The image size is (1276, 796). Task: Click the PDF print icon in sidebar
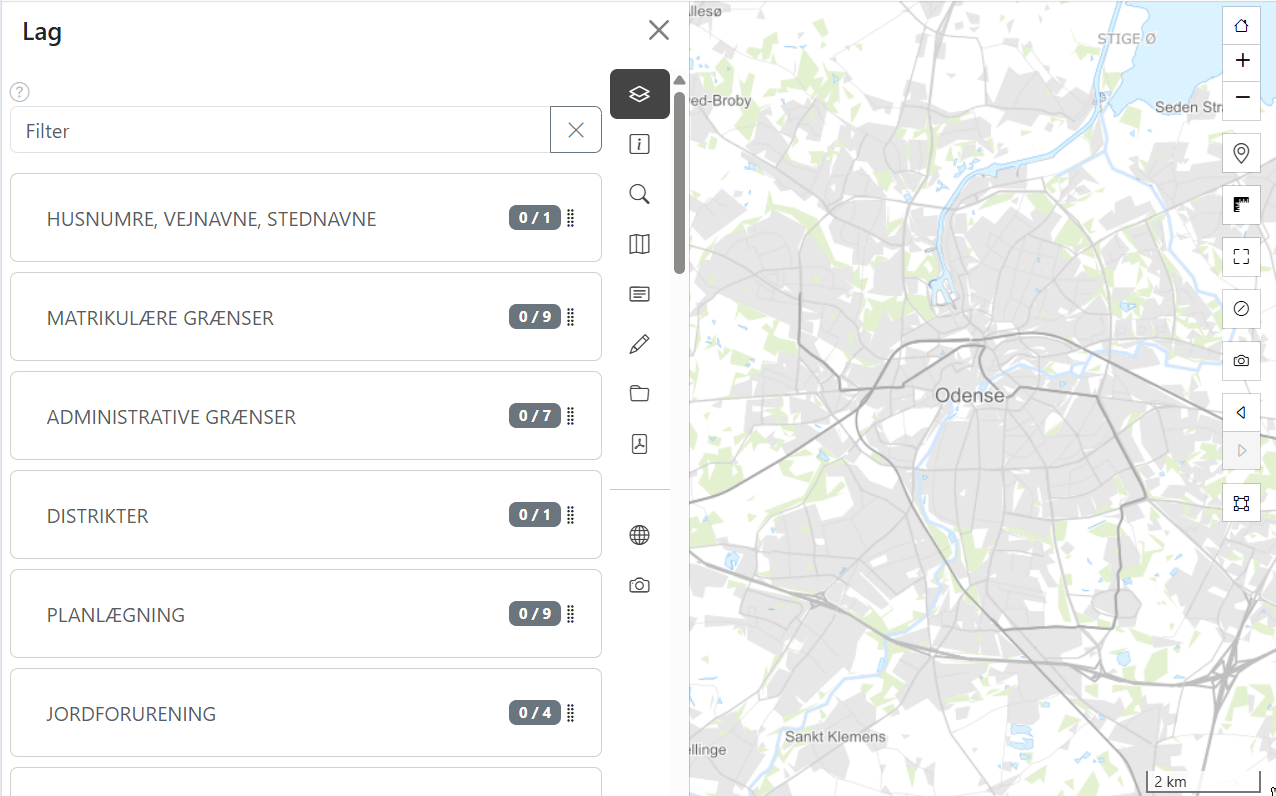(639, 444)
